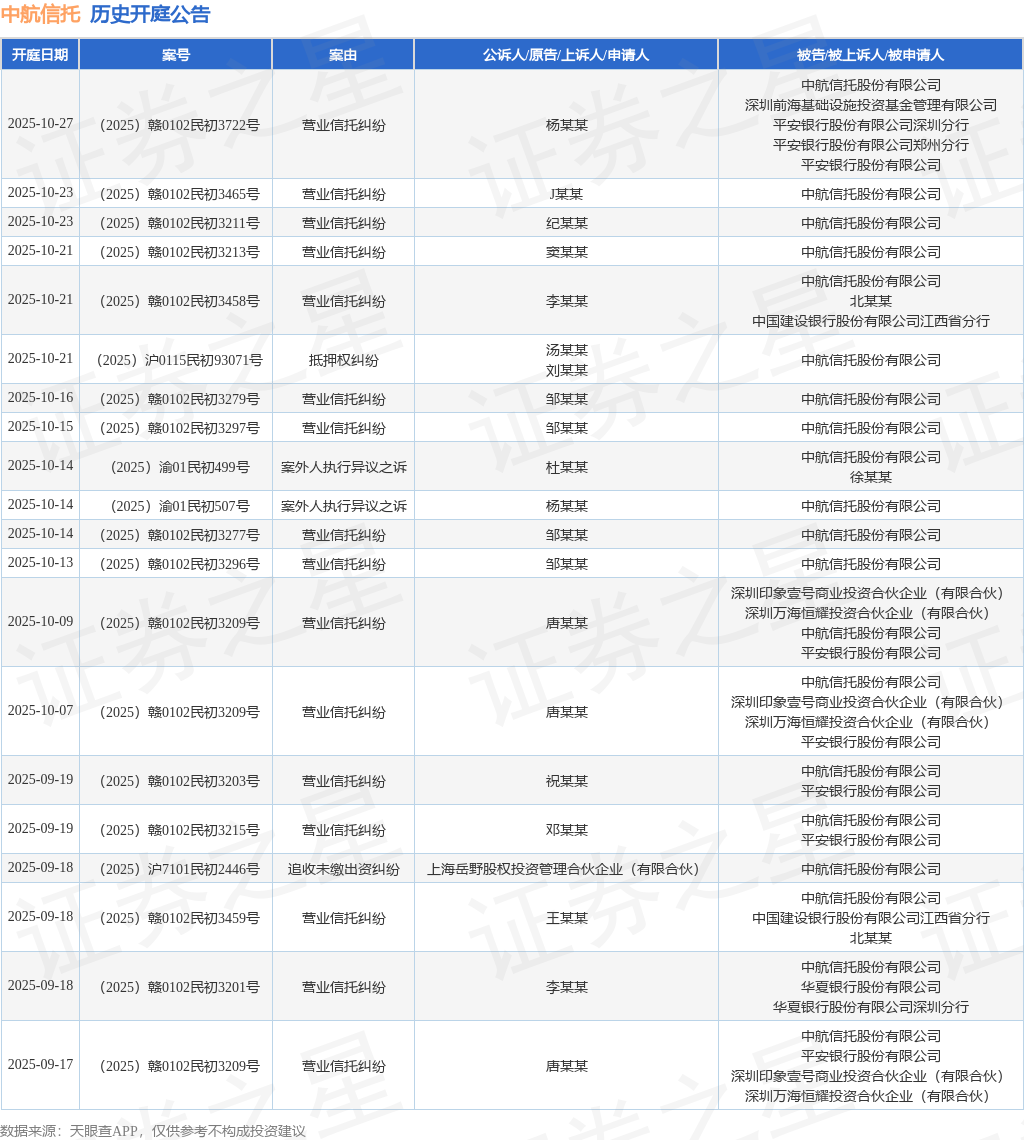Click the date 2025-10-07
The width and height of the screenshot is (1024, 1140).
point(41,711)
